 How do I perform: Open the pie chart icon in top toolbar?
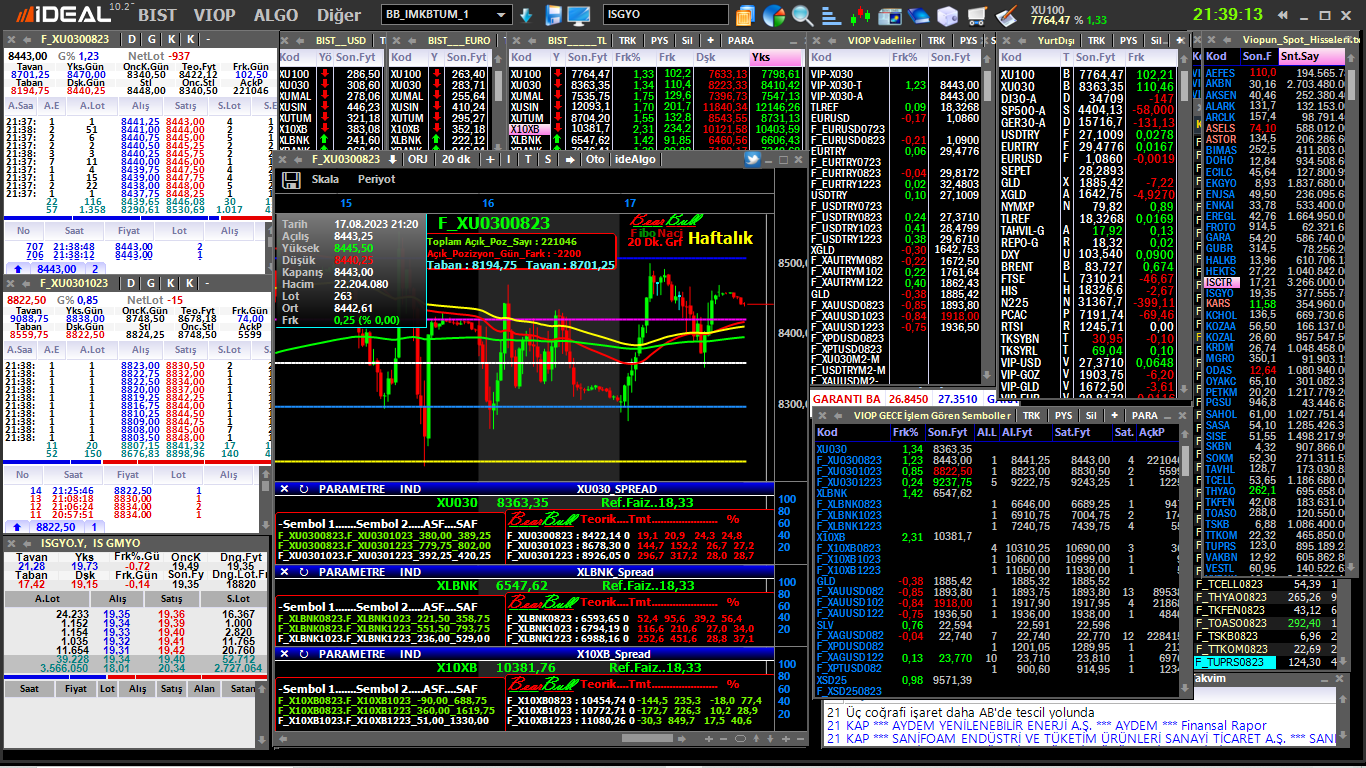[774, 16]
